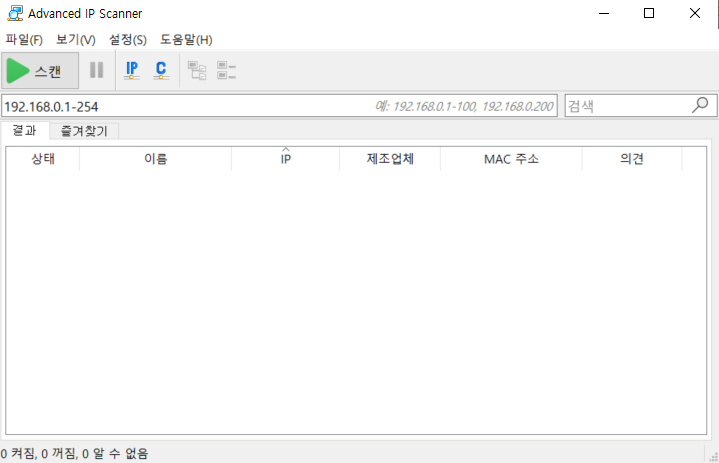Switch to the 결과 tab
Screen dimensions: 719x463
(25, 131)
